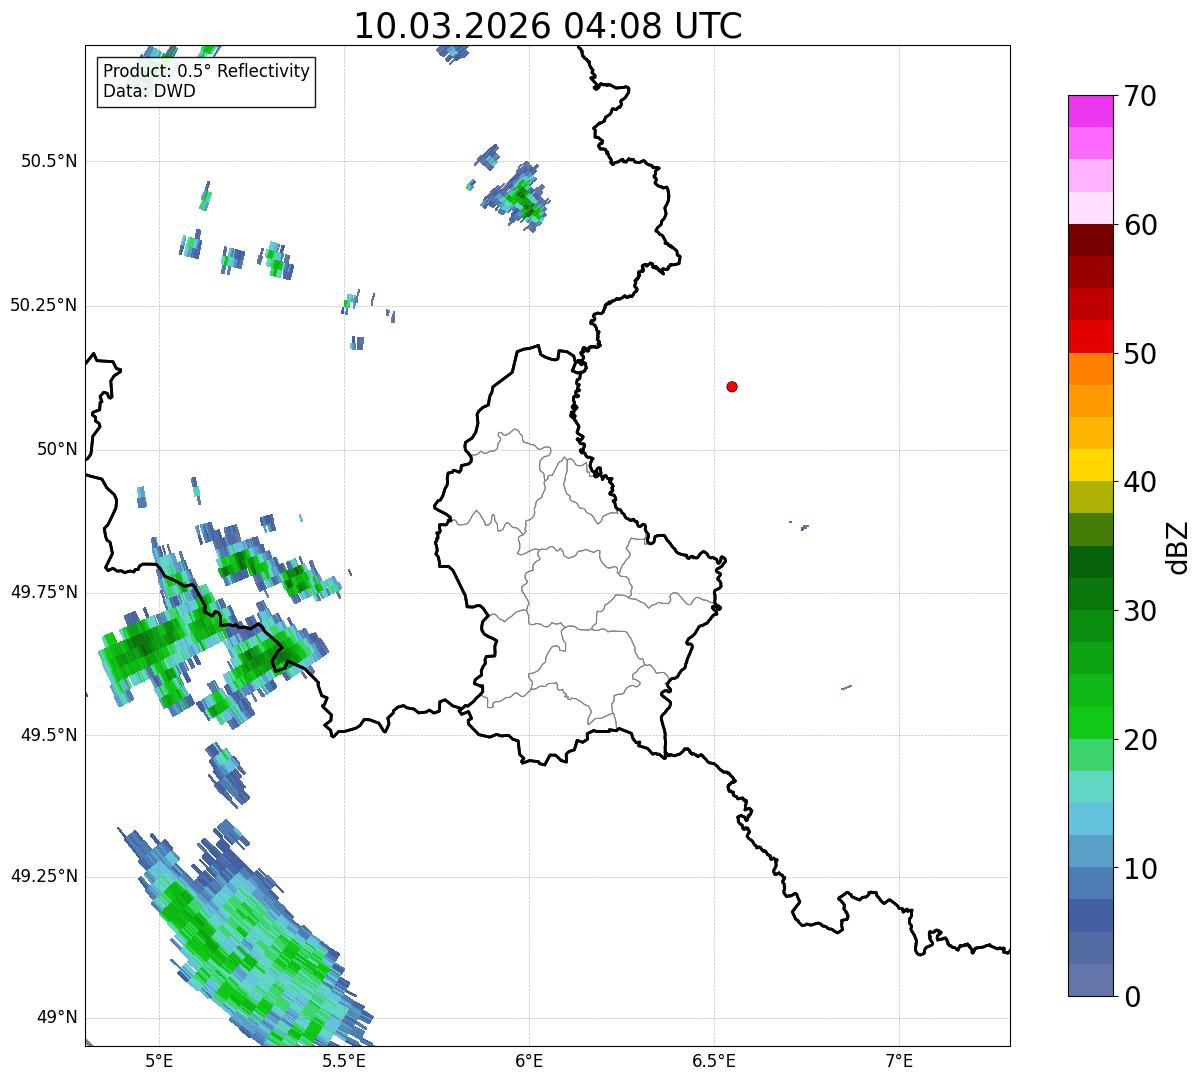The image size is (1202, 1081).
Task: Click the colorbar value 40
Action: [x=1140, y=482]
